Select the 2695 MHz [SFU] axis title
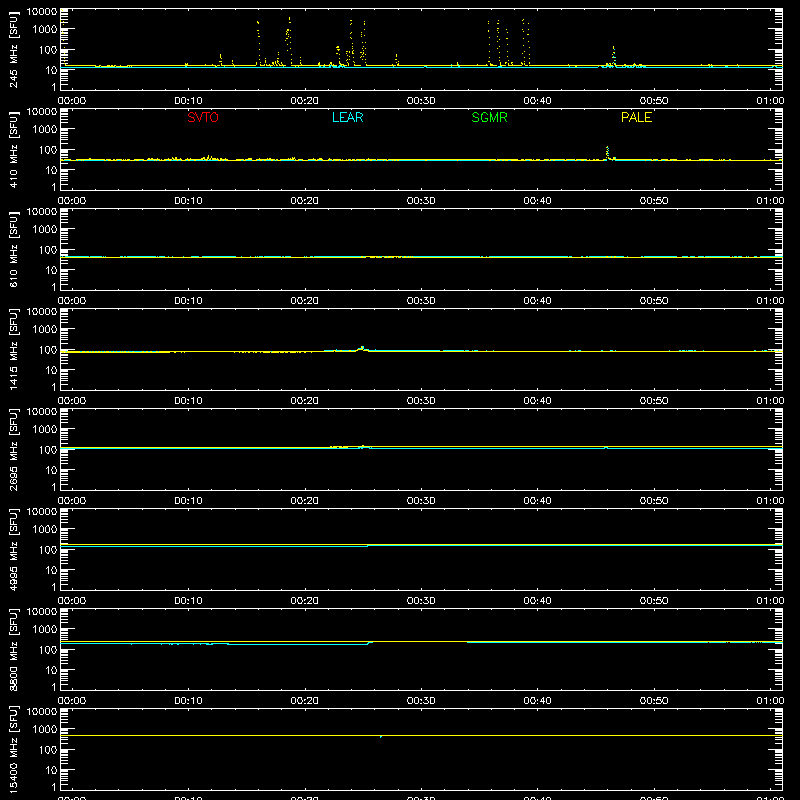 point(14,449)
